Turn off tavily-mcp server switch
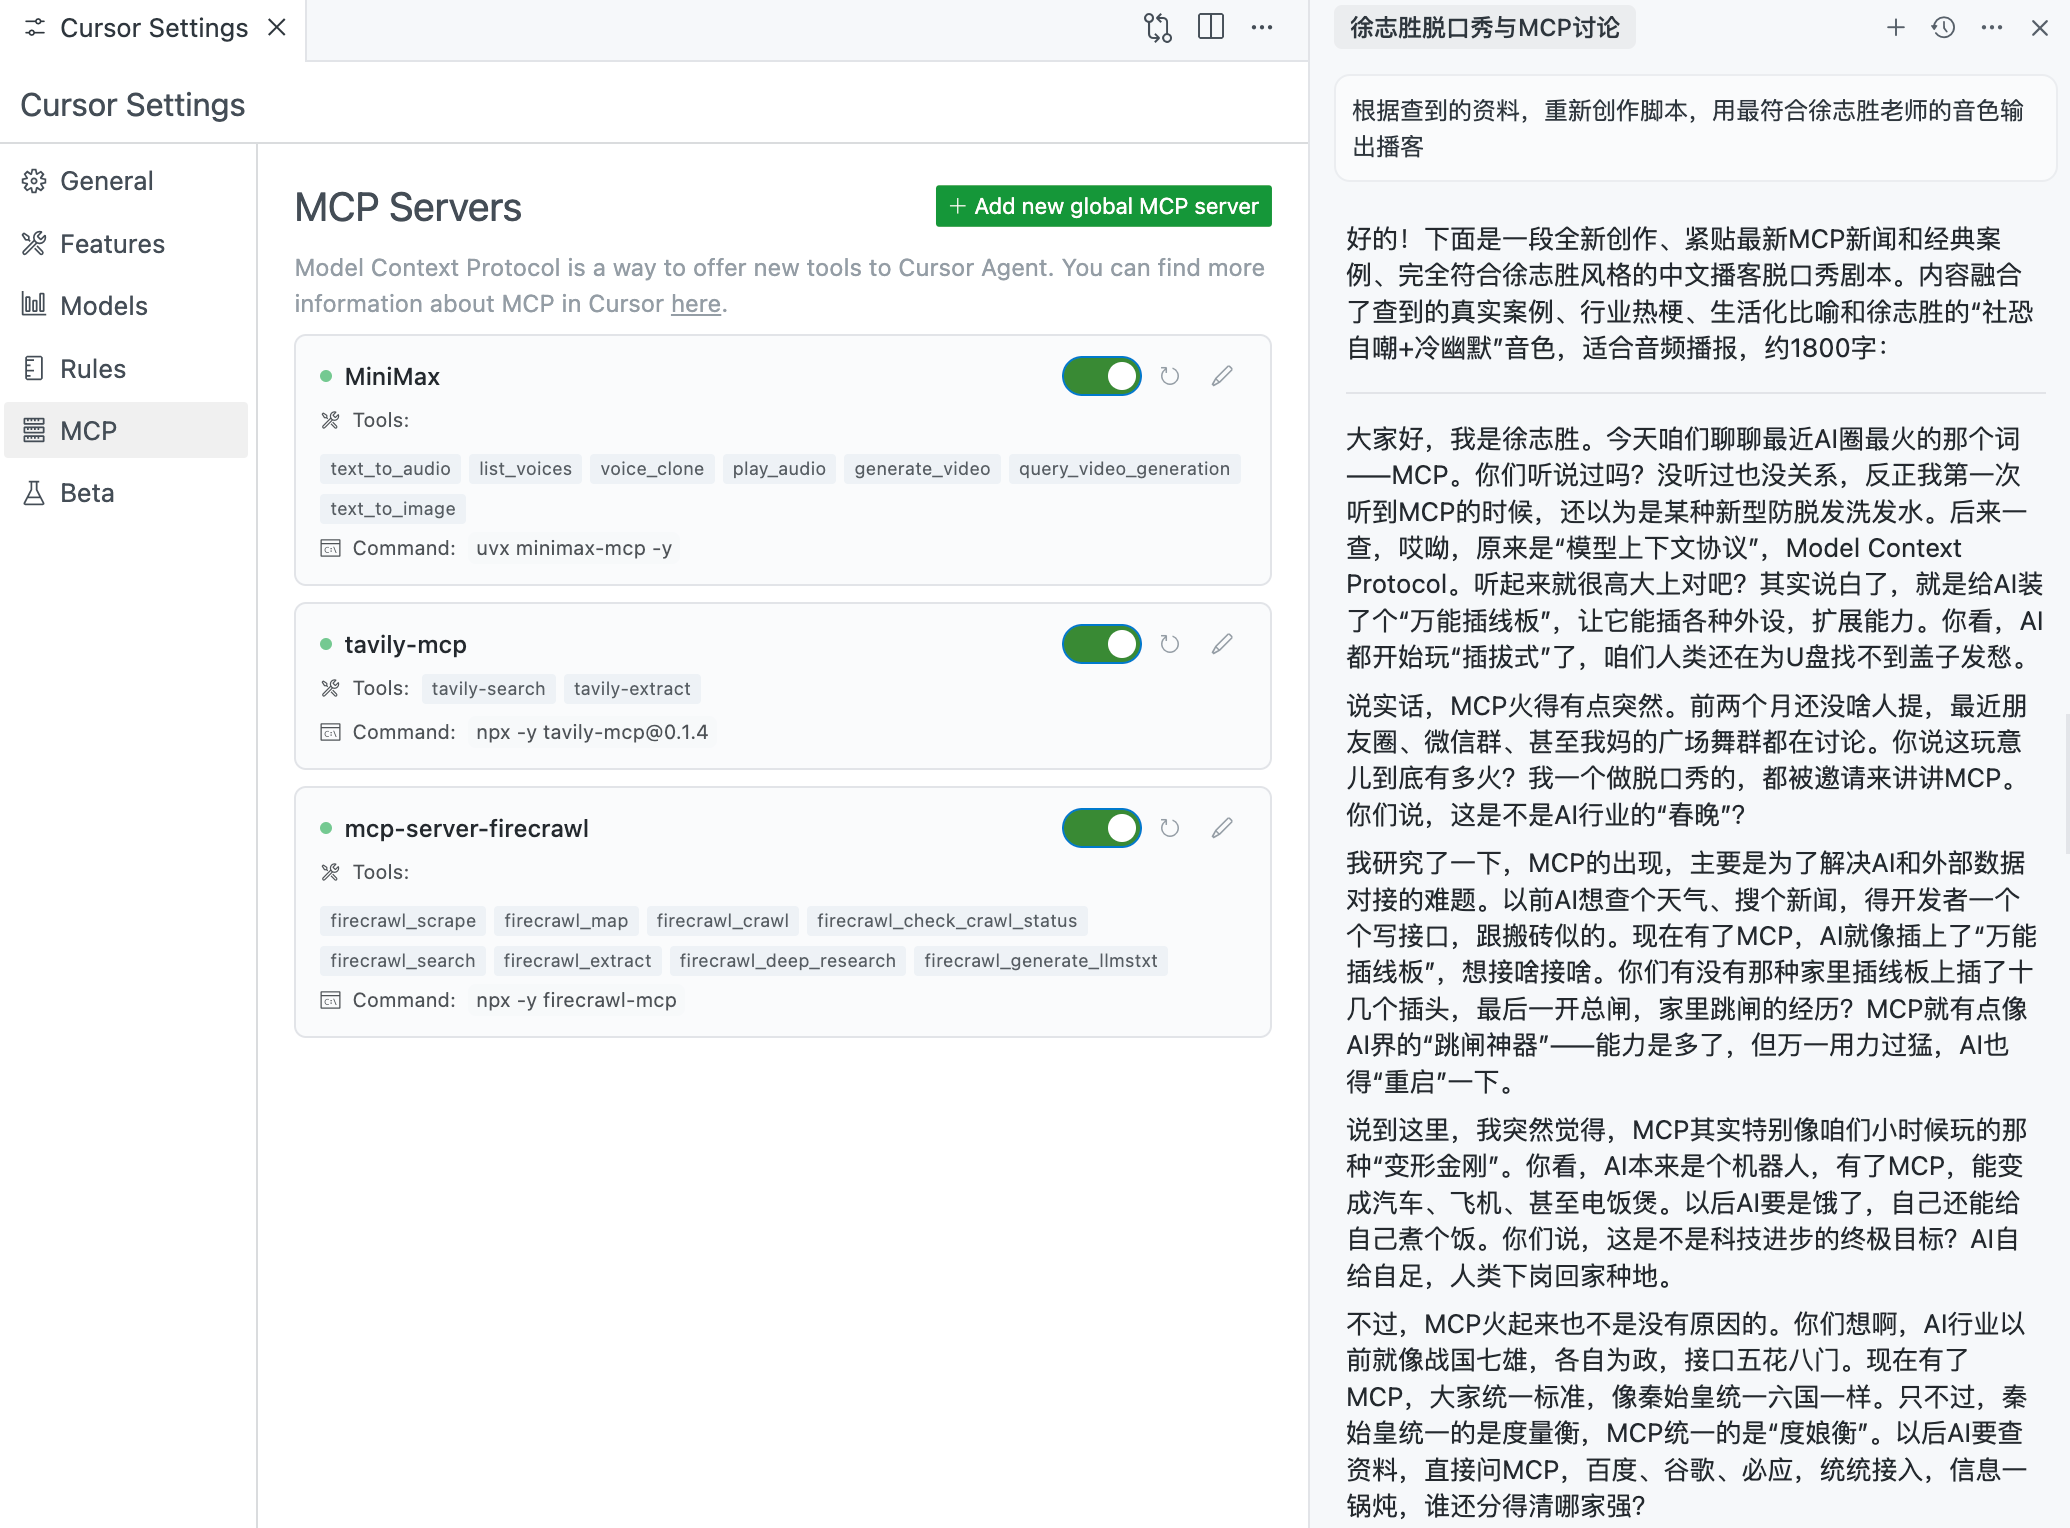The height and width of the screenshot is (1528, 2070). click(x=1101, y=644)
